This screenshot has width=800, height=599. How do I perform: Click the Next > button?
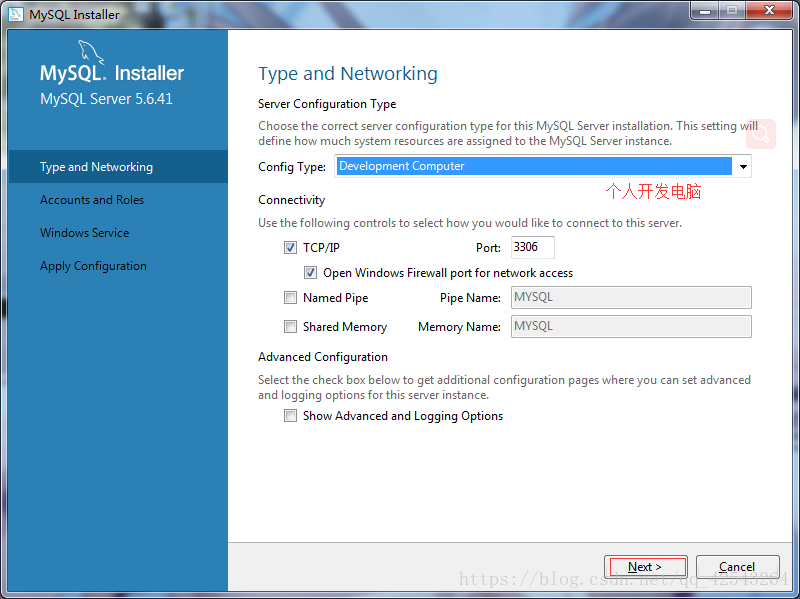646,567
